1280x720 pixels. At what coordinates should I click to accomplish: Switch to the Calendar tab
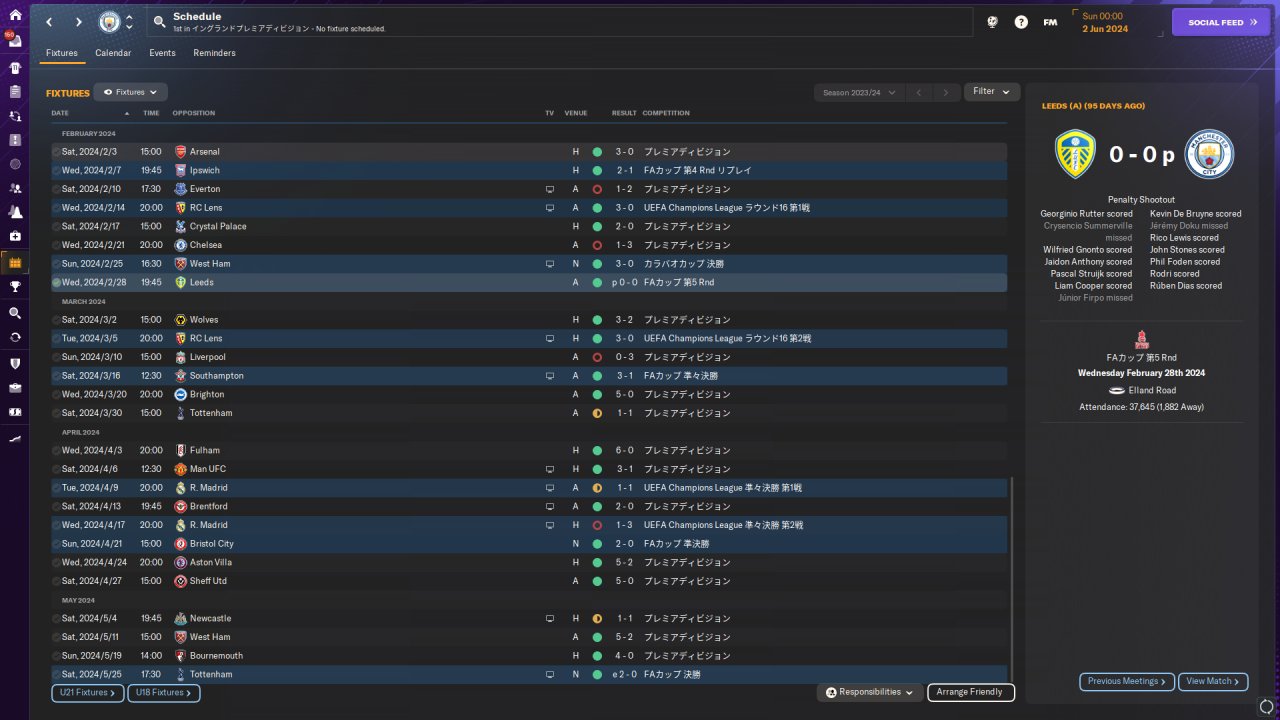pos(113,53)
